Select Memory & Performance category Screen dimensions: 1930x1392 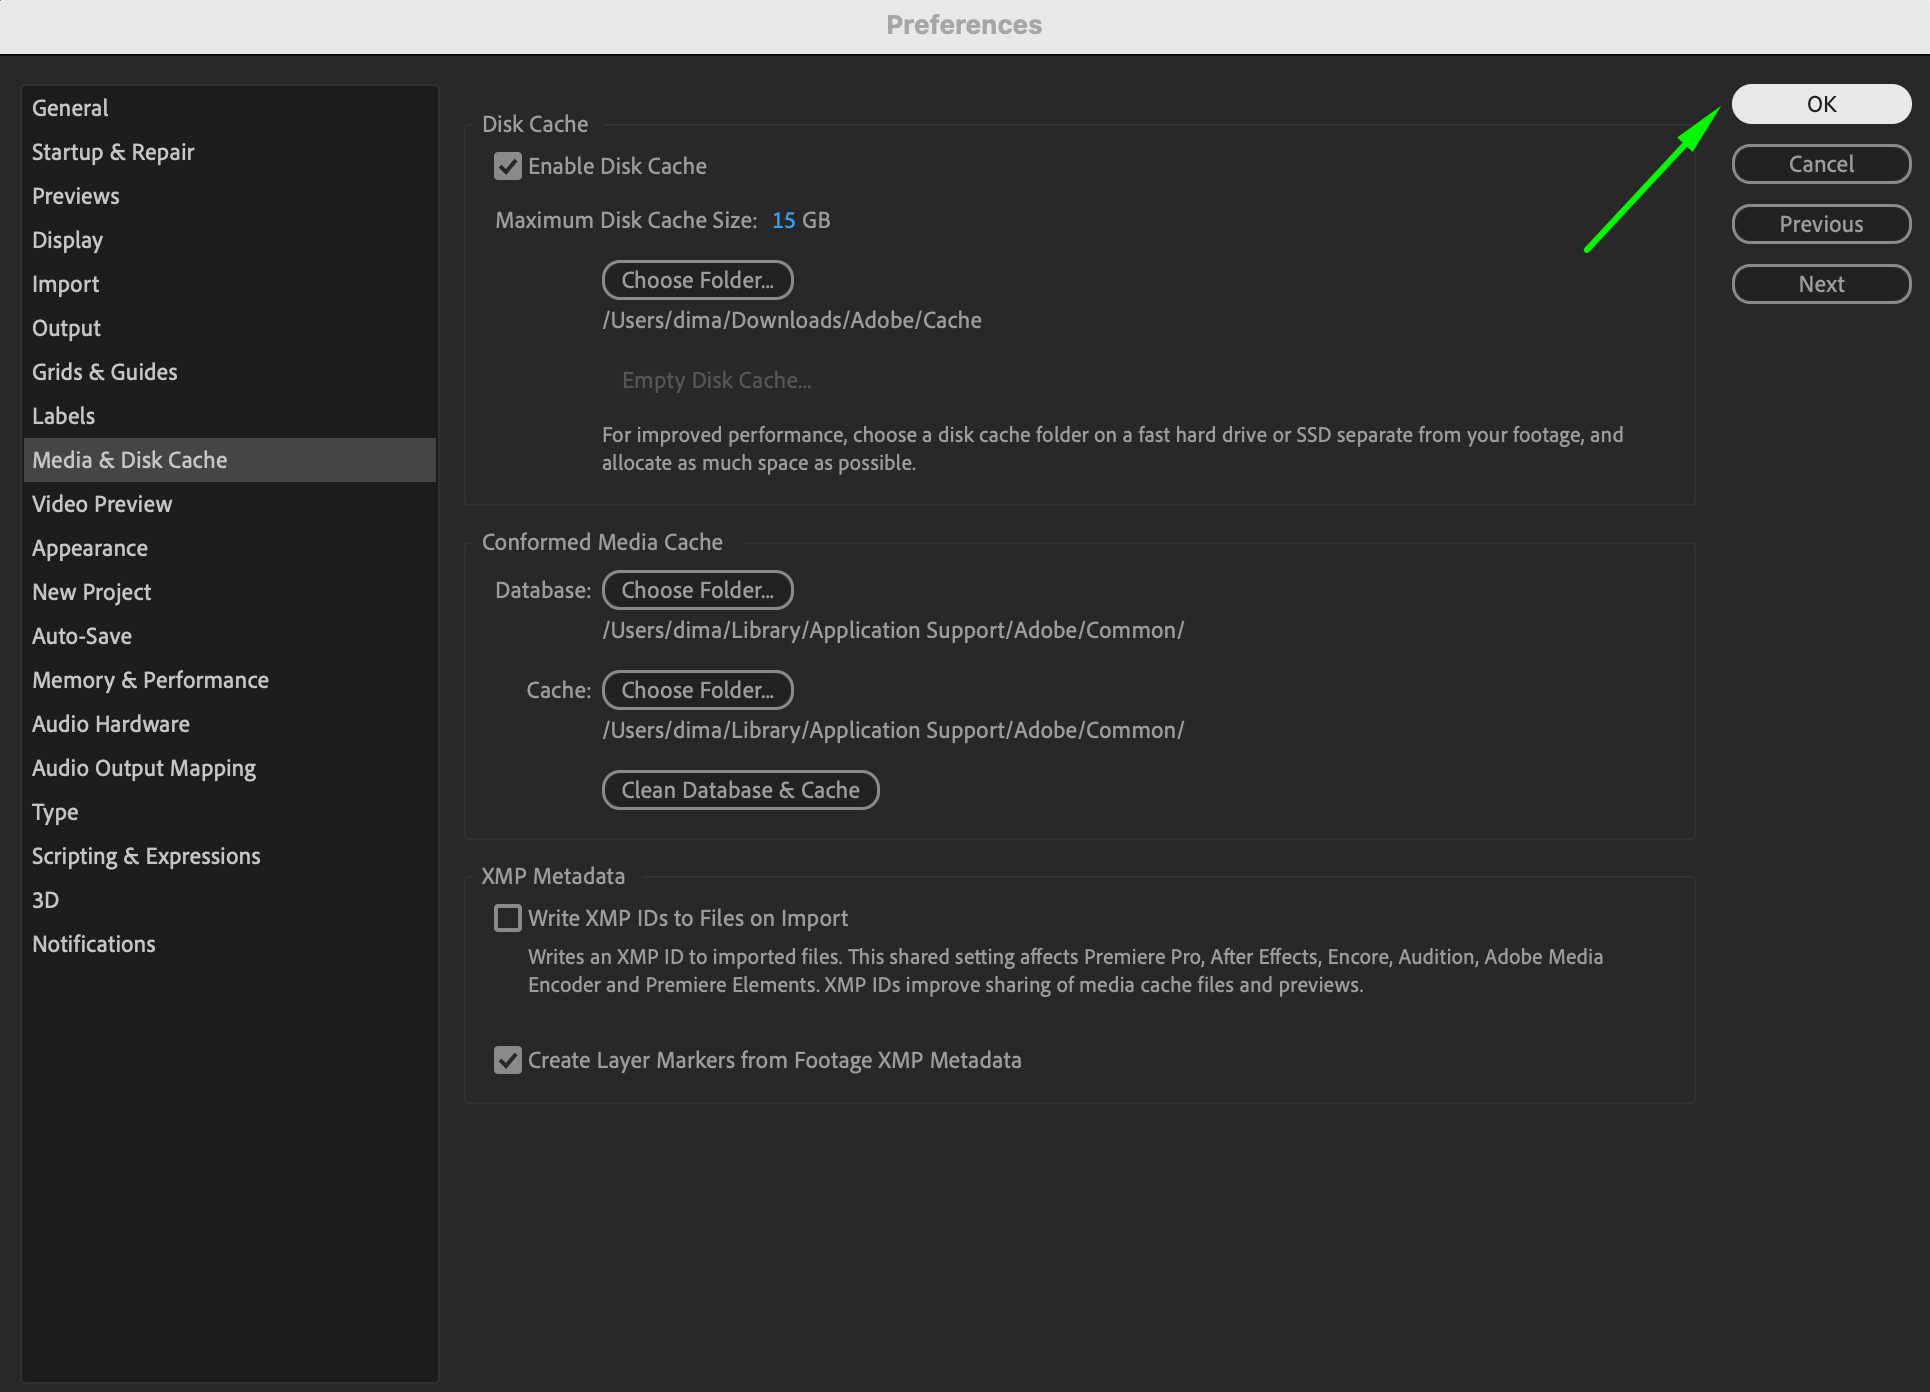150,680
